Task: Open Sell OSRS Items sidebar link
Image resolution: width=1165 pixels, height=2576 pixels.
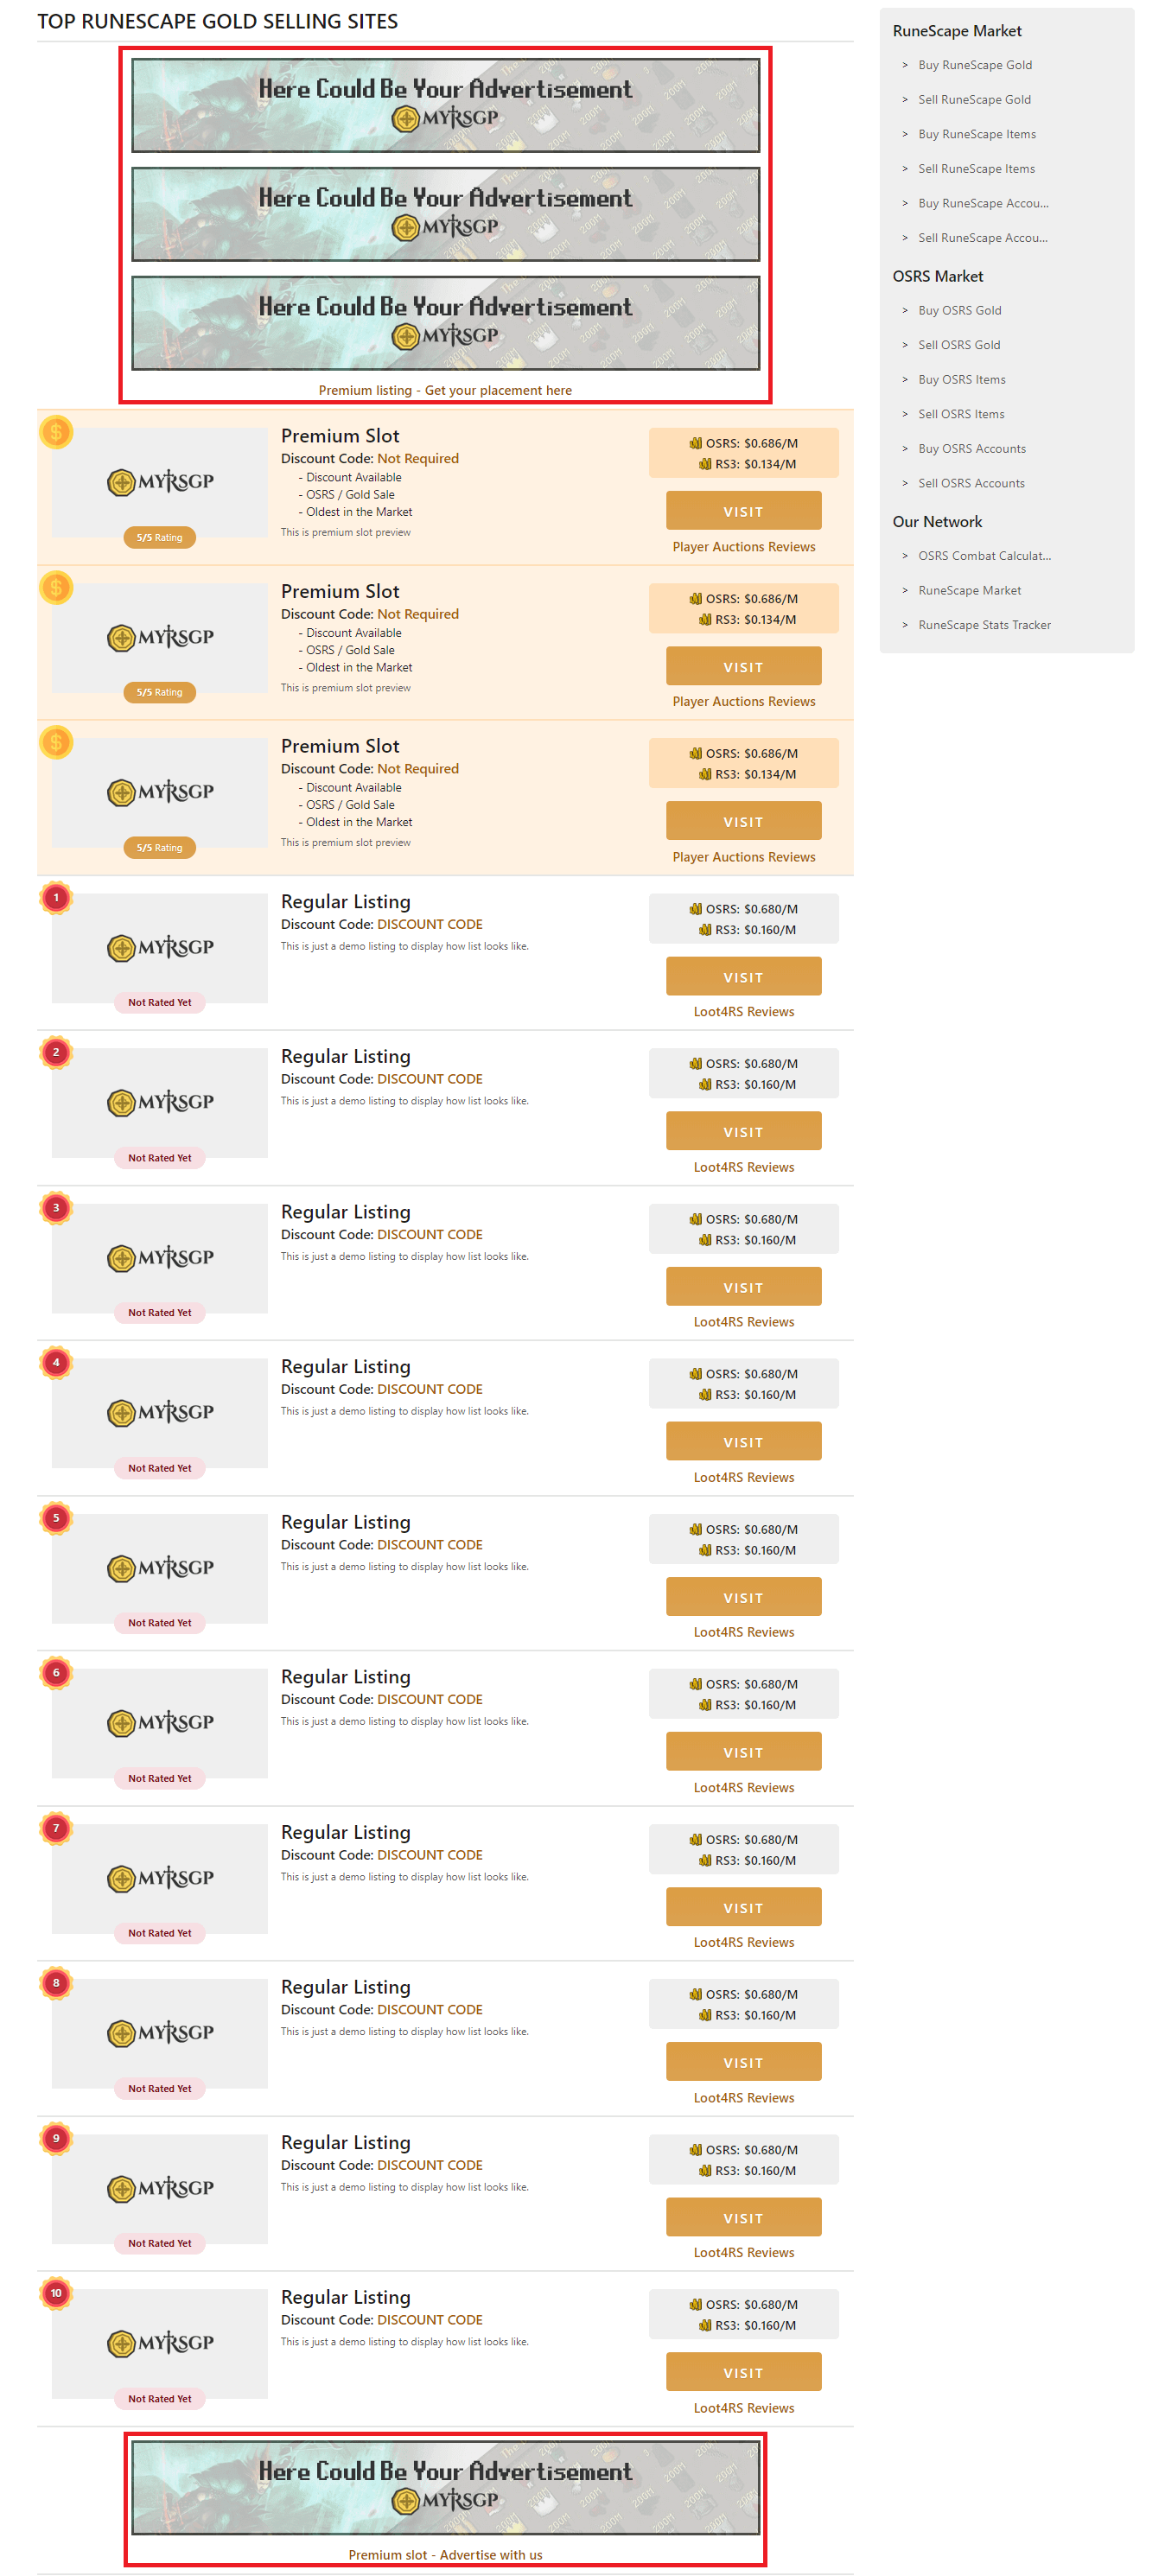Action: (x=961, y=414)
